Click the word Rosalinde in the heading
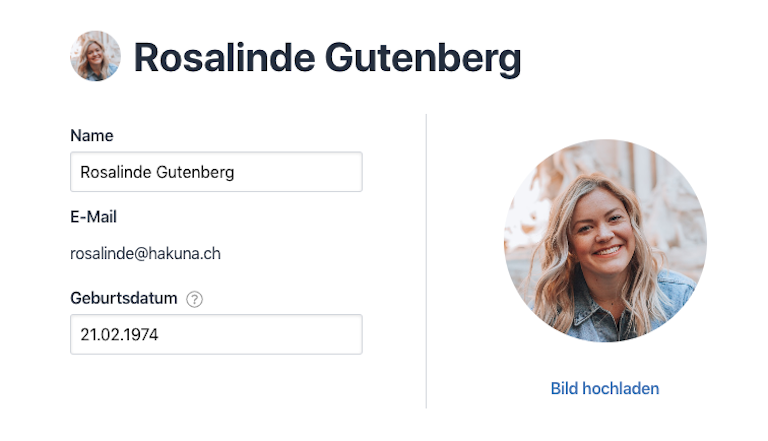Image resolution: width=768 pixels, height=441 pixels. click(224, 57)
